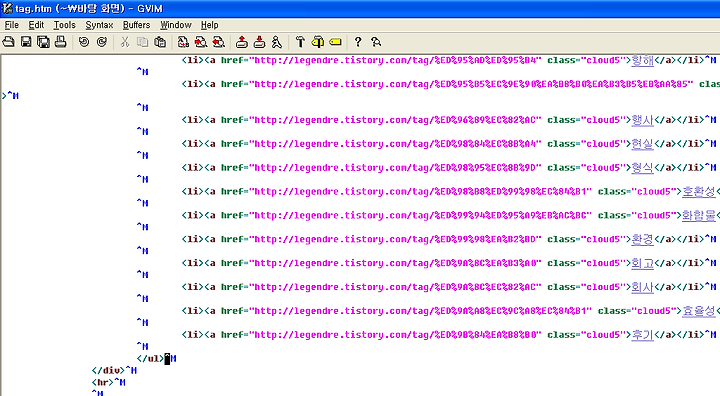Undo the last change
This screenshot has height=396, width=720.
(x=84, y=42)
